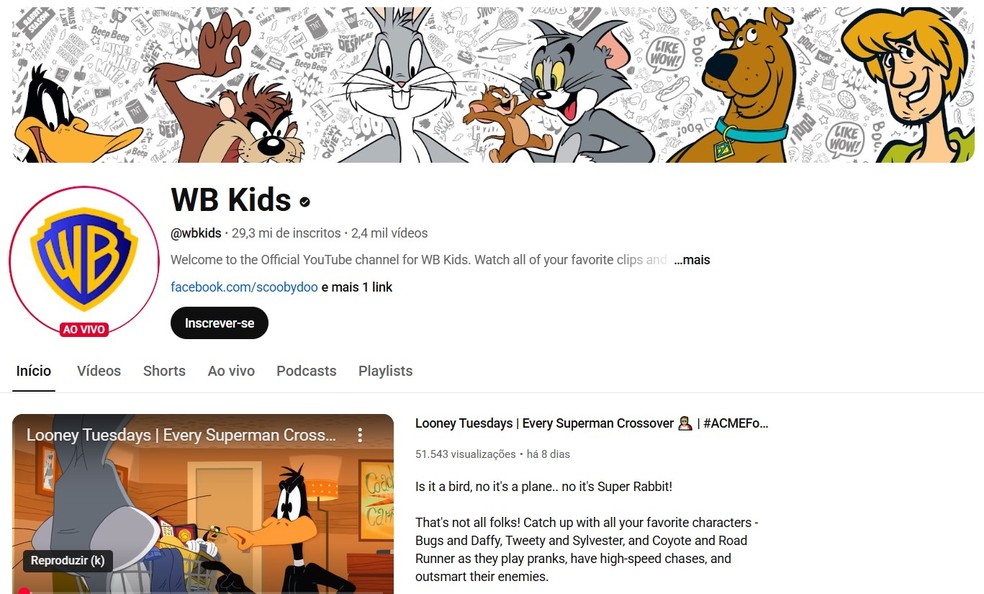Image resolution: width=984 pixels, height=594 pixels.
Task: Switch to the Podcasts tab
Action: click(x=306, y=371)
